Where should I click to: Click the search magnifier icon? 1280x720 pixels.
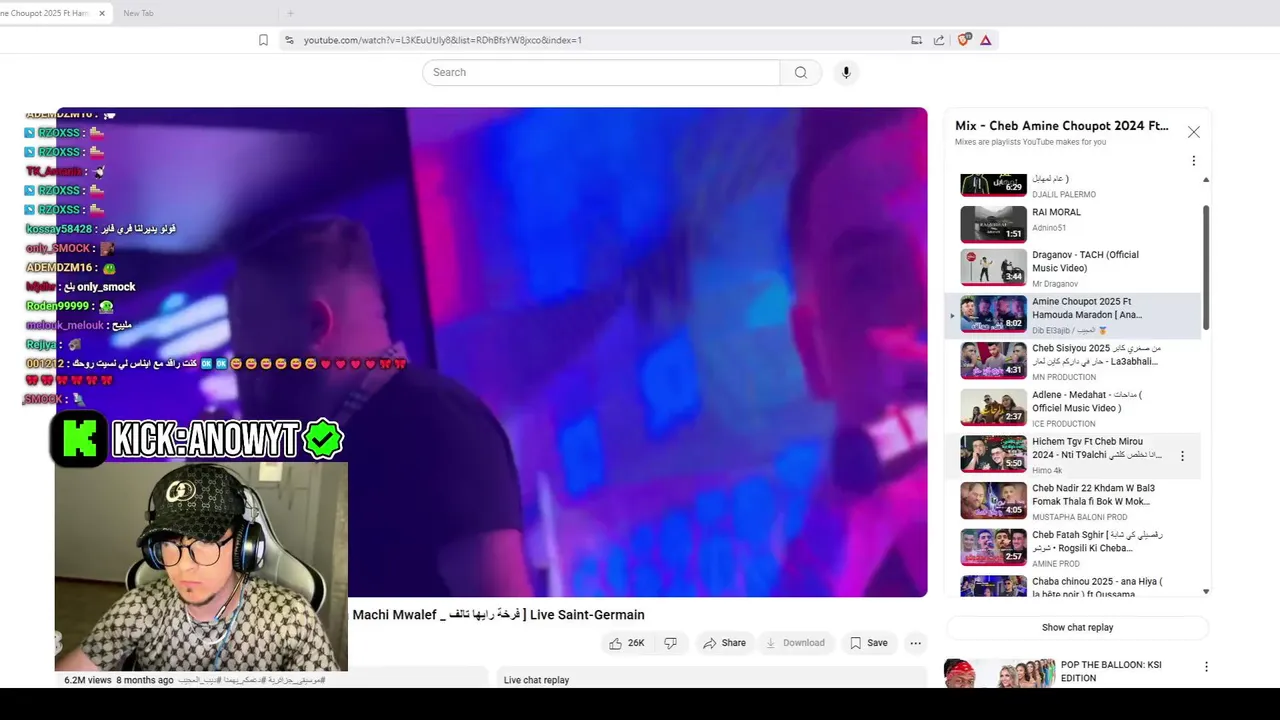800,72
